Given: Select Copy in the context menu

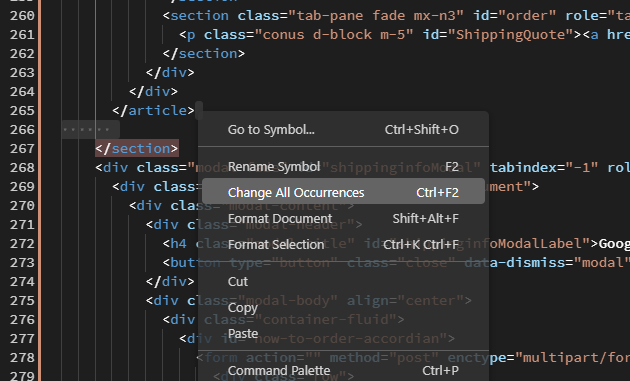Looking at the screenshot, I should pyautogui.click(x=344, y=307).
